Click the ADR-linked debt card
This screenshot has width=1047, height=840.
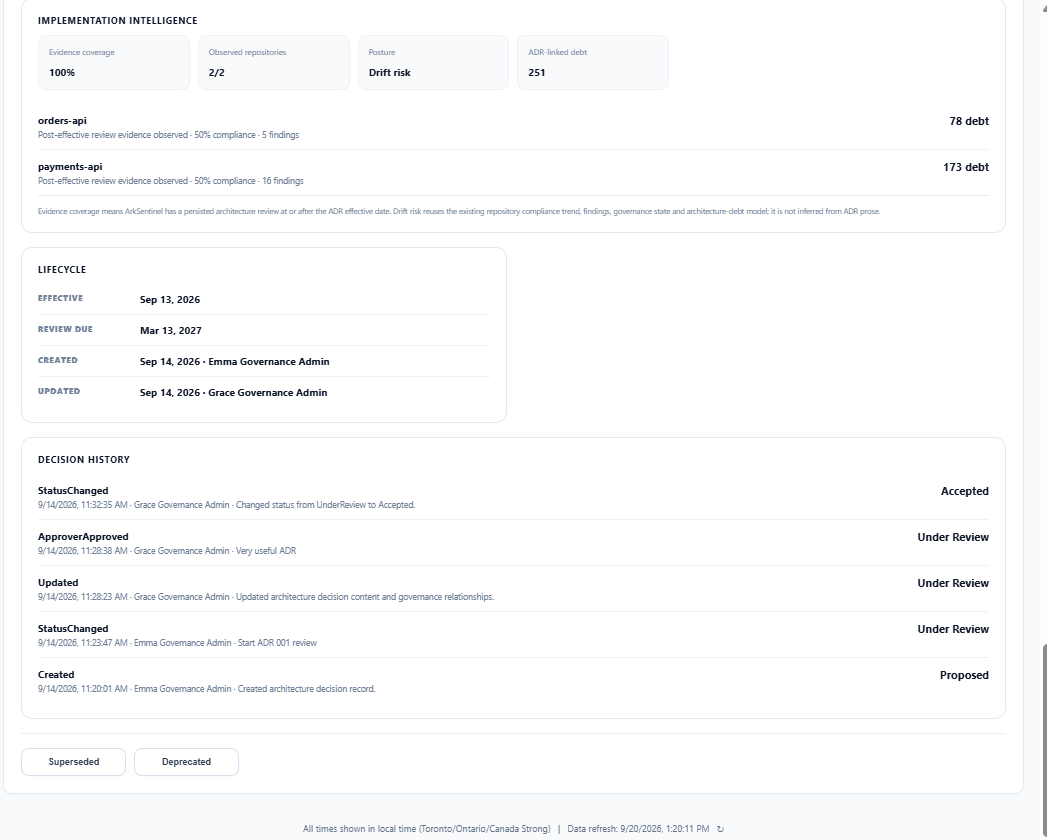coord(593,63)
